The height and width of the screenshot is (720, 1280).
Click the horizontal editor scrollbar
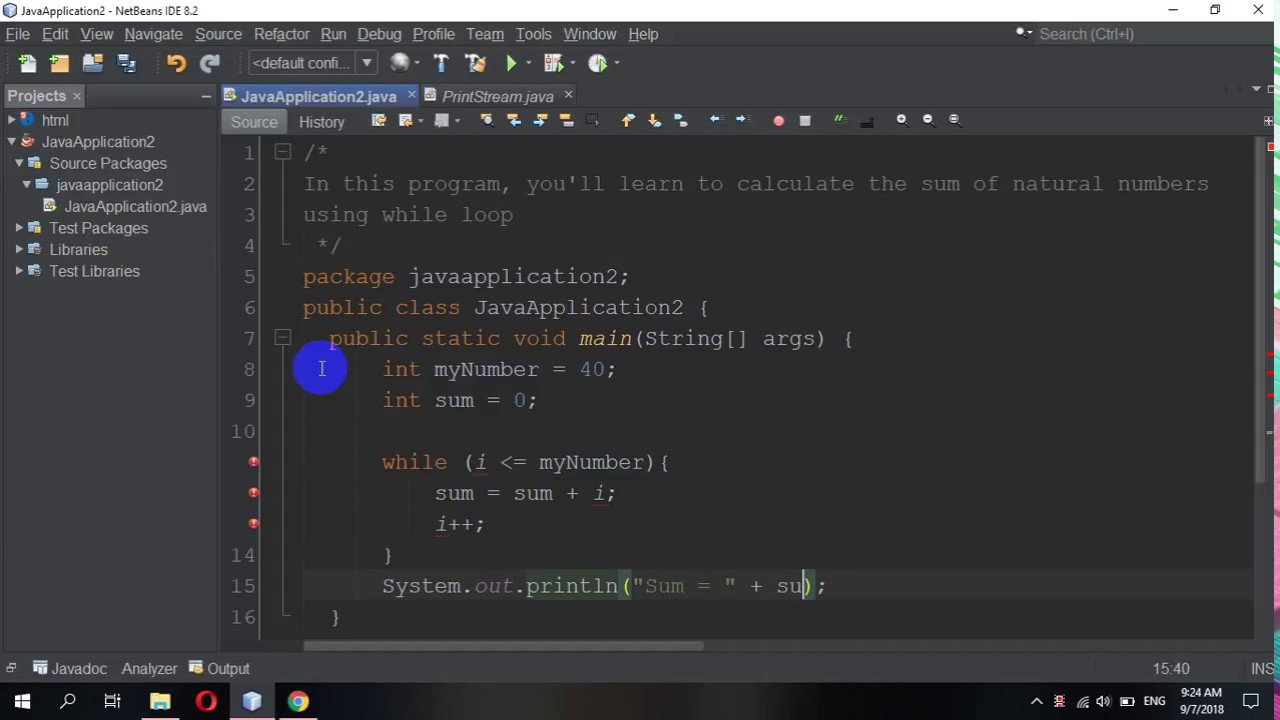point(503,645)
